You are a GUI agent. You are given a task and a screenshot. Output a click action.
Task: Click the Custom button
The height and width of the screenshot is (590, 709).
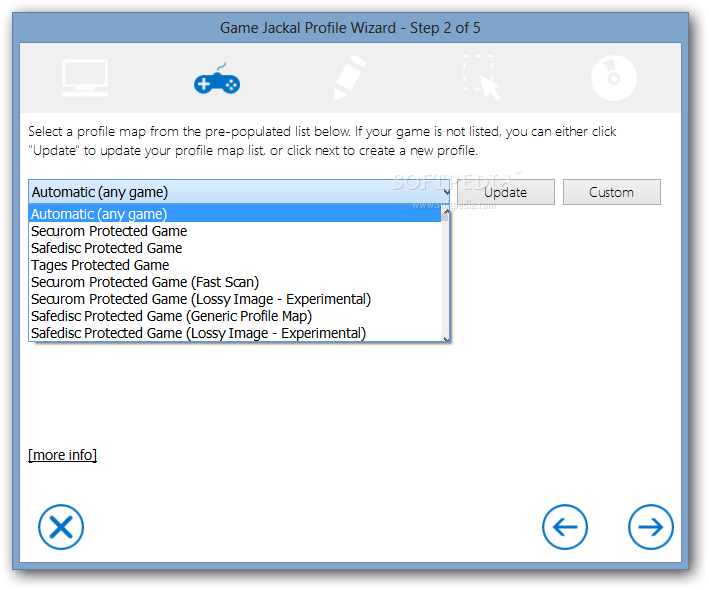(611, 192)
